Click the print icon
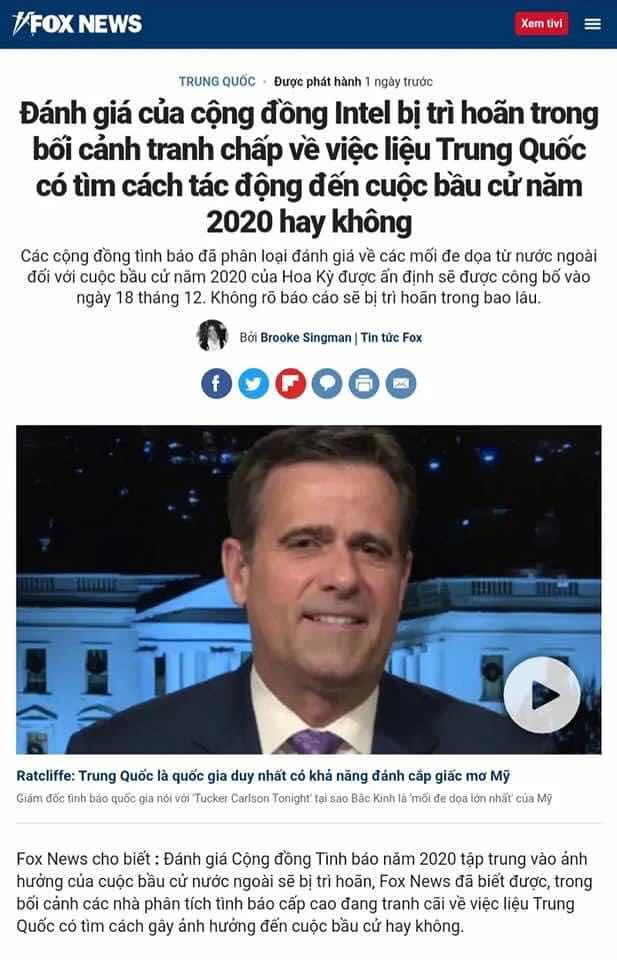The width and height of the screenshot is (617, 960). pos(364,384)
